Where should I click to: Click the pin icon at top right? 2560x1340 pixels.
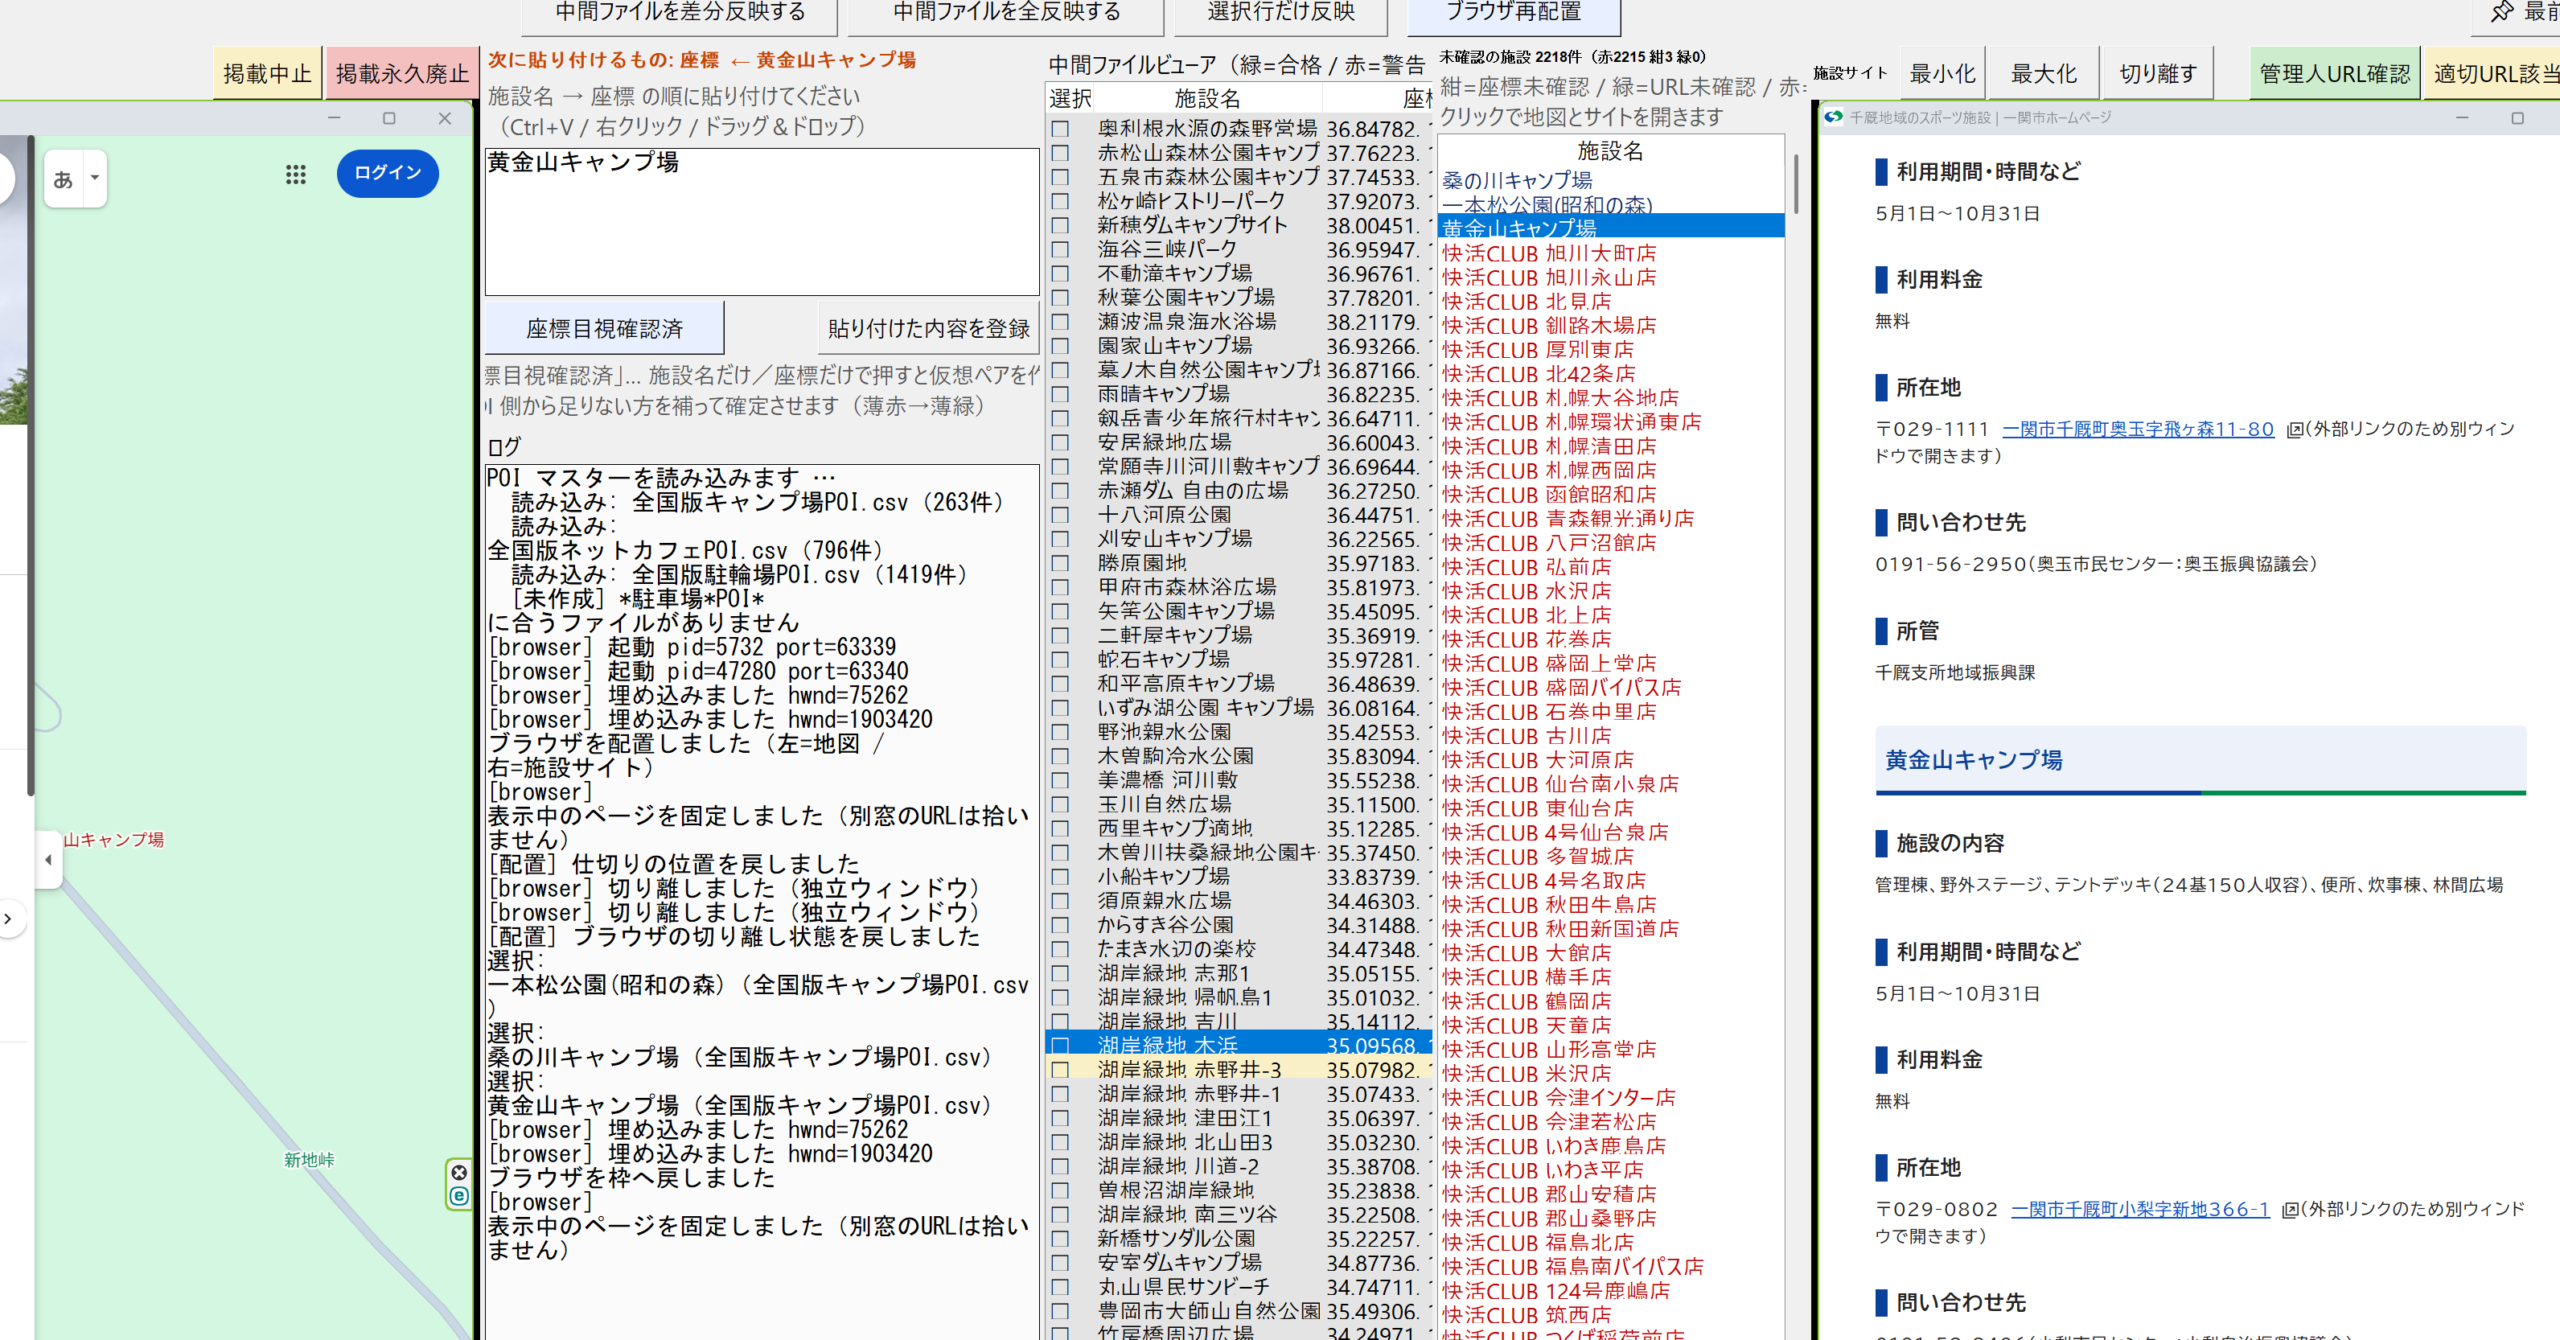point(2501,12)
